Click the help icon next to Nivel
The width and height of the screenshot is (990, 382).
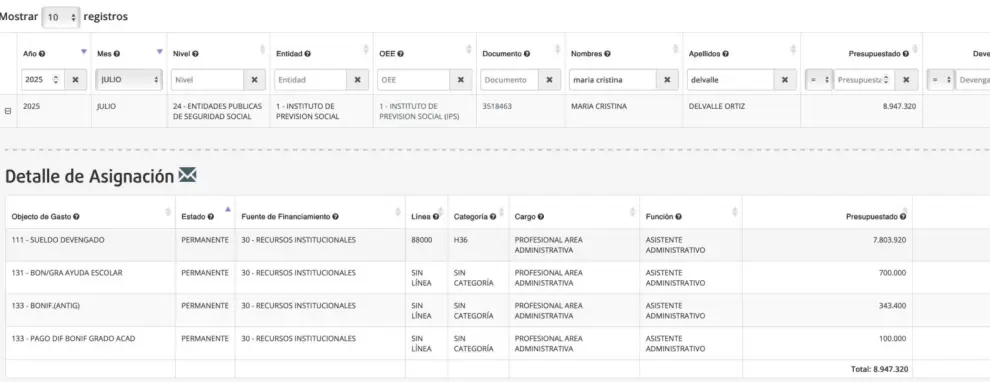[x=195, y=54]
